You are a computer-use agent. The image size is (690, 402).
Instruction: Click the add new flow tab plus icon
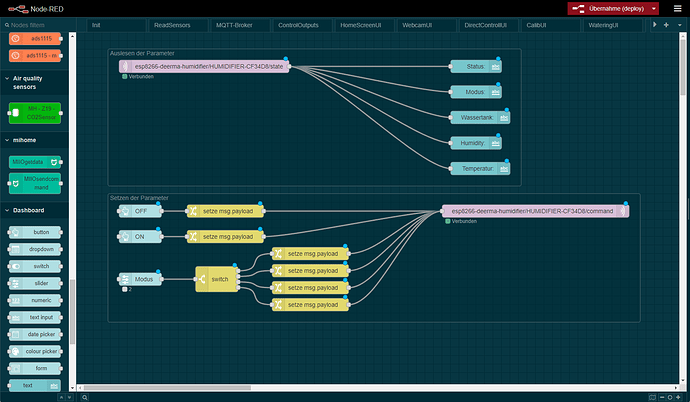tap(666, 25)
